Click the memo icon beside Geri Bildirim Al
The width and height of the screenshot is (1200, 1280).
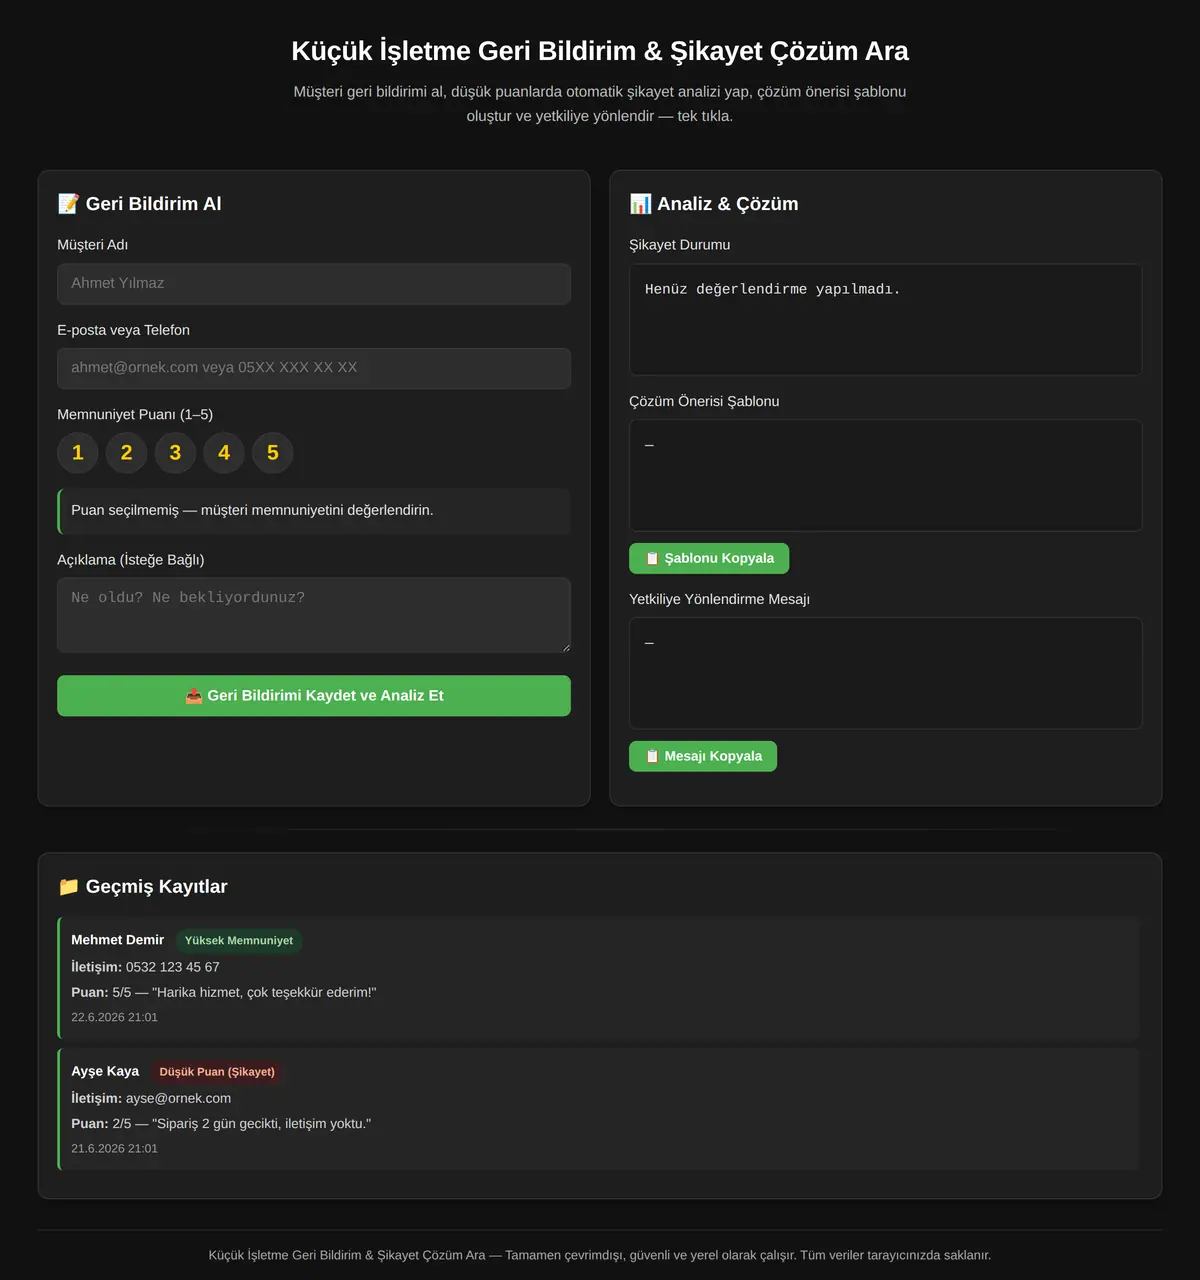pos(68,204)
